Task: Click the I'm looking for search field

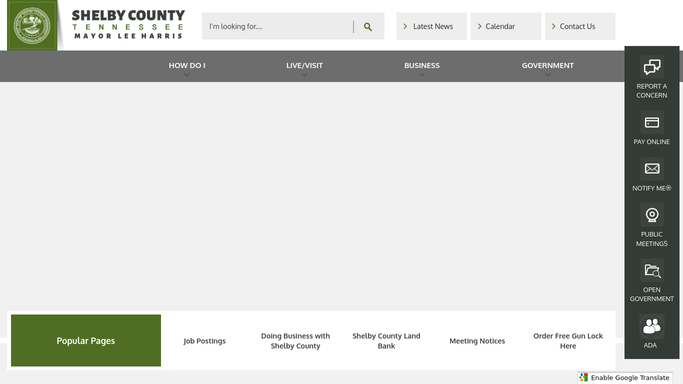Action: 279,27
